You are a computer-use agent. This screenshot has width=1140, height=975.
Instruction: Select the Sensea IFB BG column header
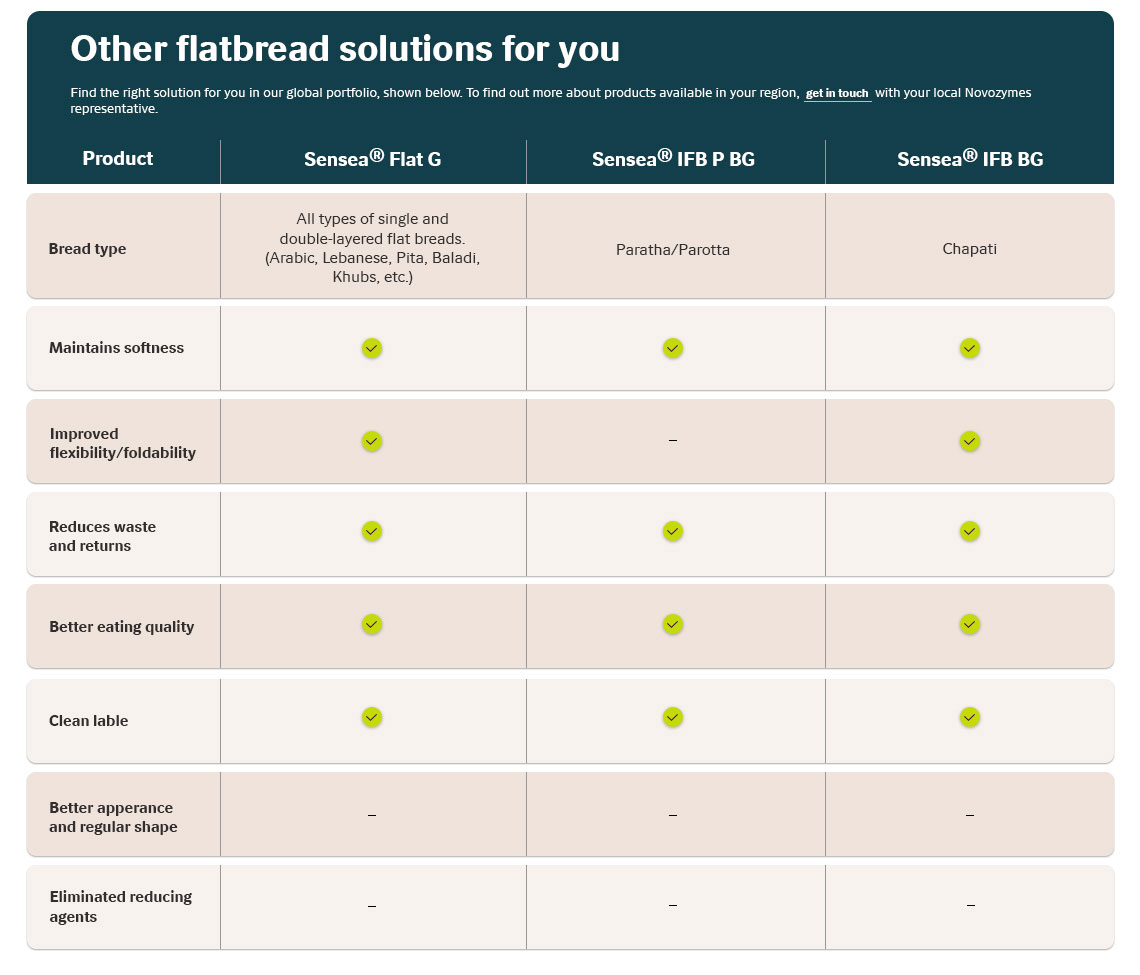point(970,159)
